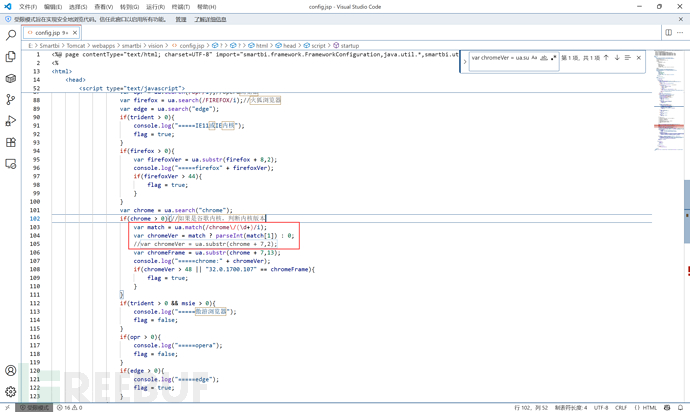This screenshot has height=412, width=690.
Task: Click the restricted mode status bar button
Action: point(34,408)
